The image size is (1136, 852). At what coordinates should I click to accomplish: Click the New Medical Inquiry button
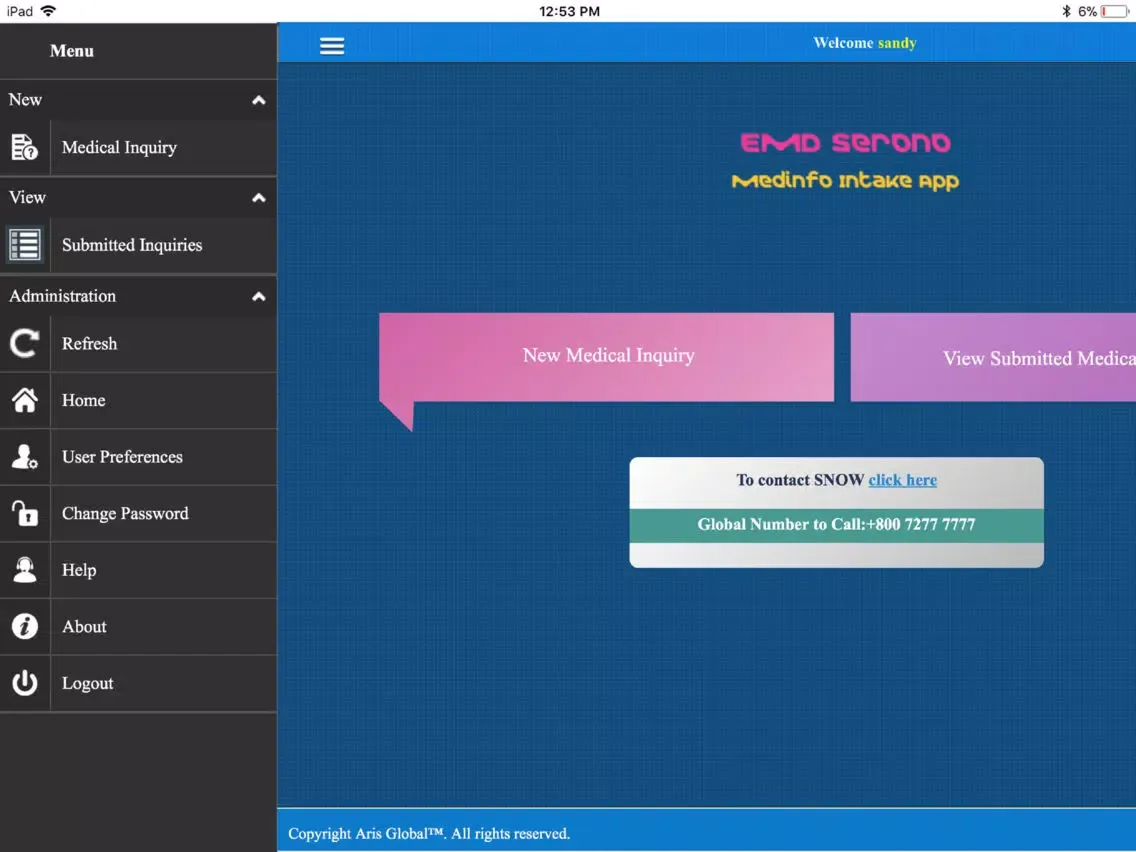pos(606,357)
